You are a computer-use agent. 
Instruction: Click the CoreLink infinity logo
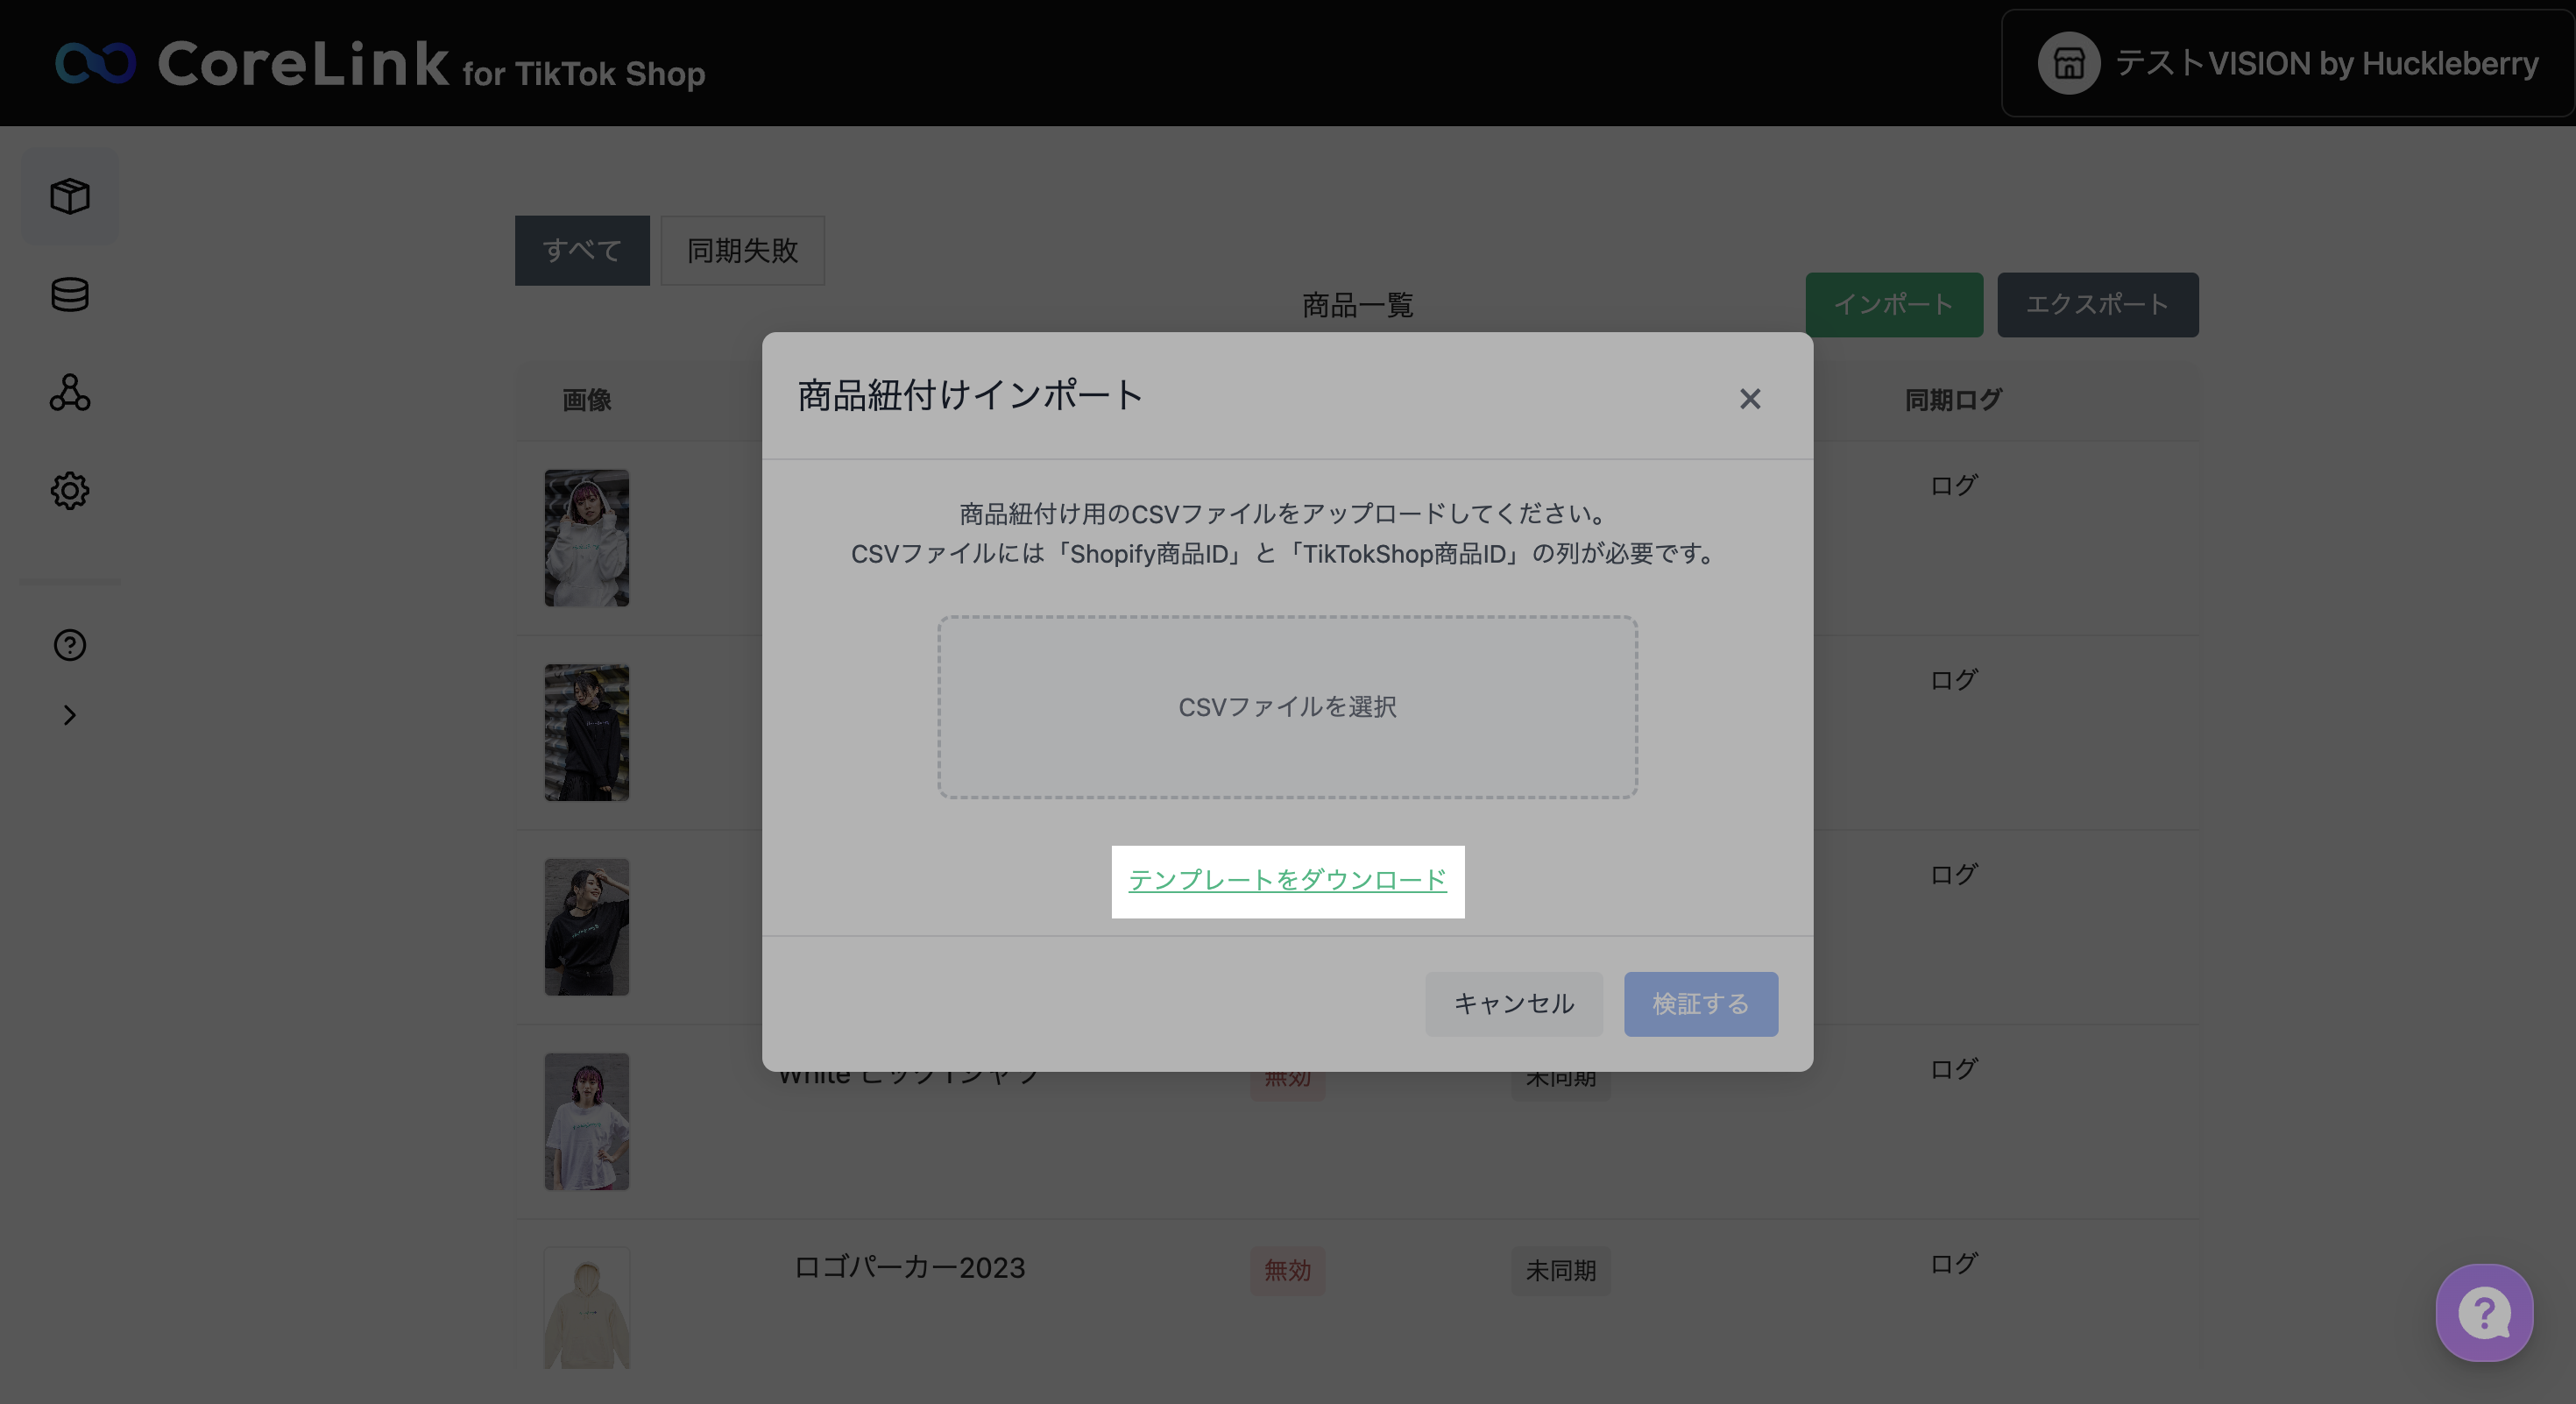pos(96,63)
